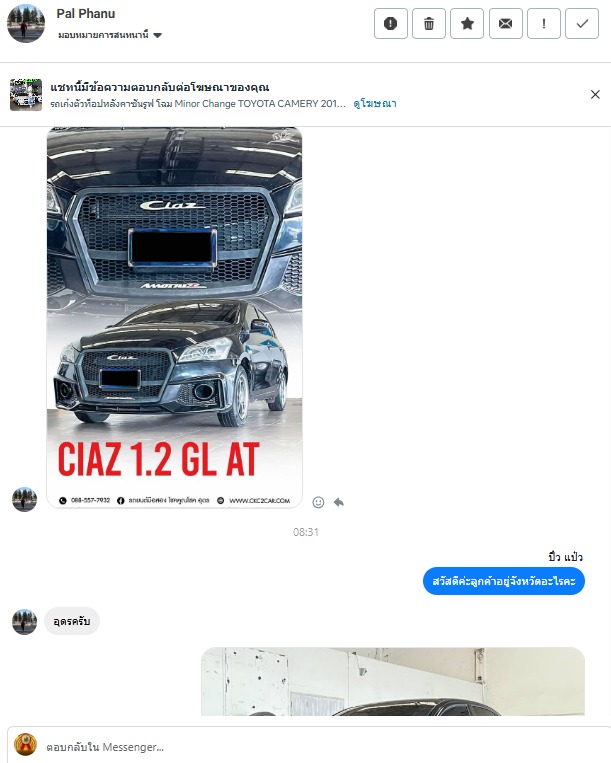This screenshot has width=611, height=763.
Task: Mark conversation as spam icon
Action: pos(391,23)
